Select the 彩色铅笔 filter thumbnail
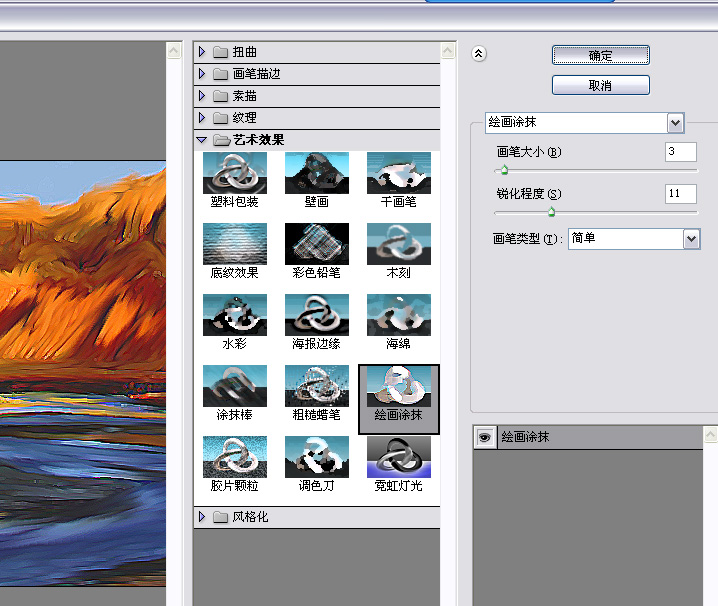718x606 pixels. click(316, 244)
